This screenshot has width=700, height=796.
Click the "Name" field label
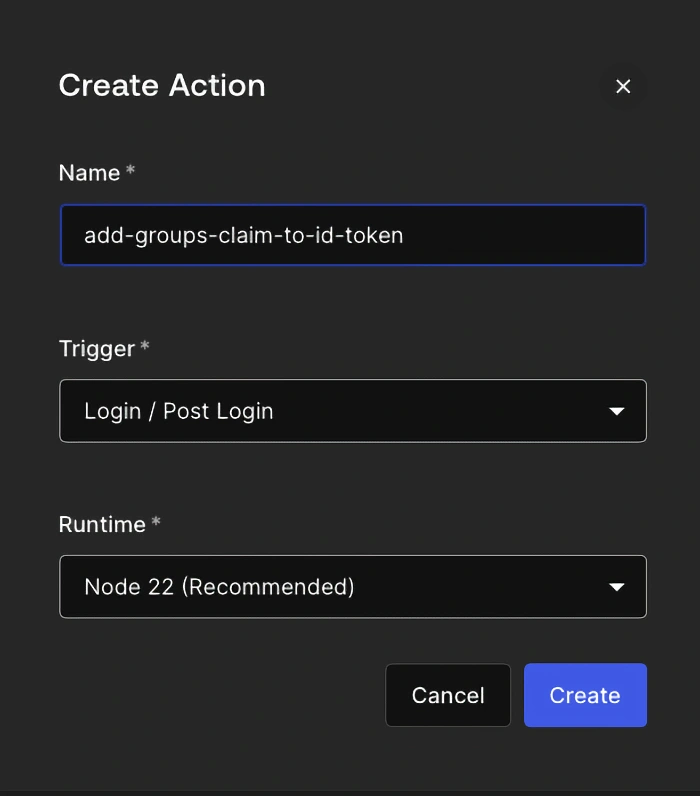89,173
